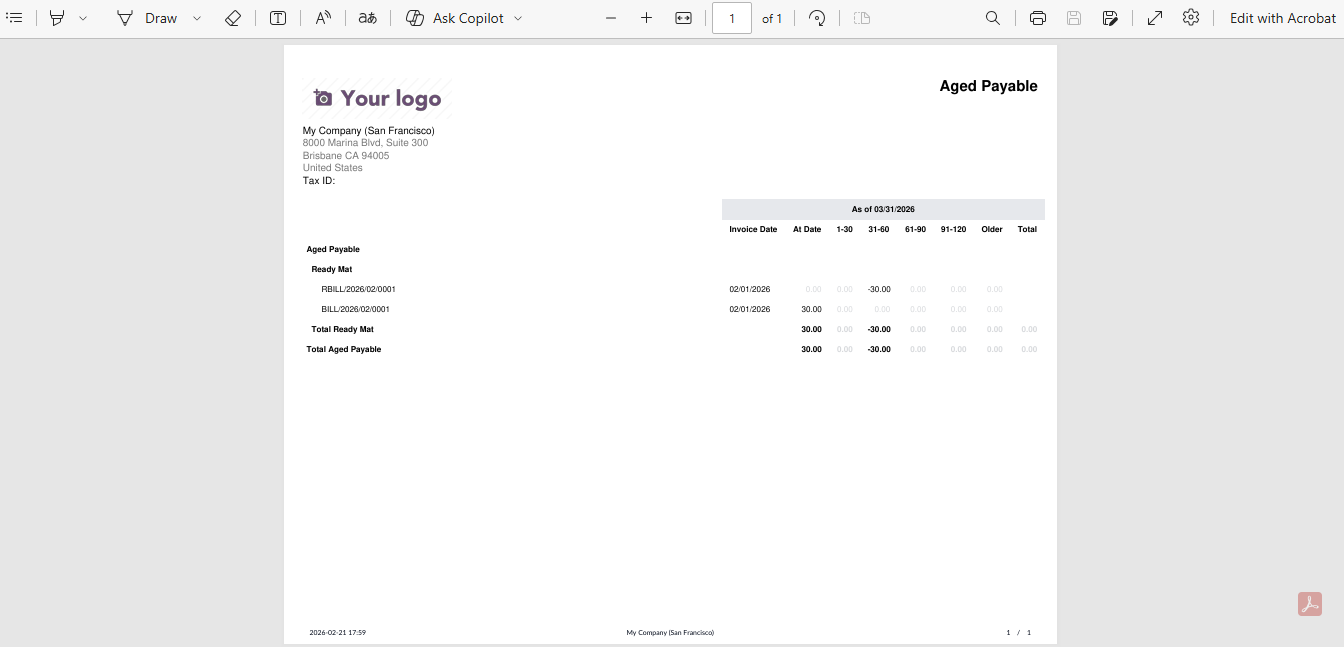Click Ask Copilot button
Screen dimensions: 1344x647
(455, 18)
